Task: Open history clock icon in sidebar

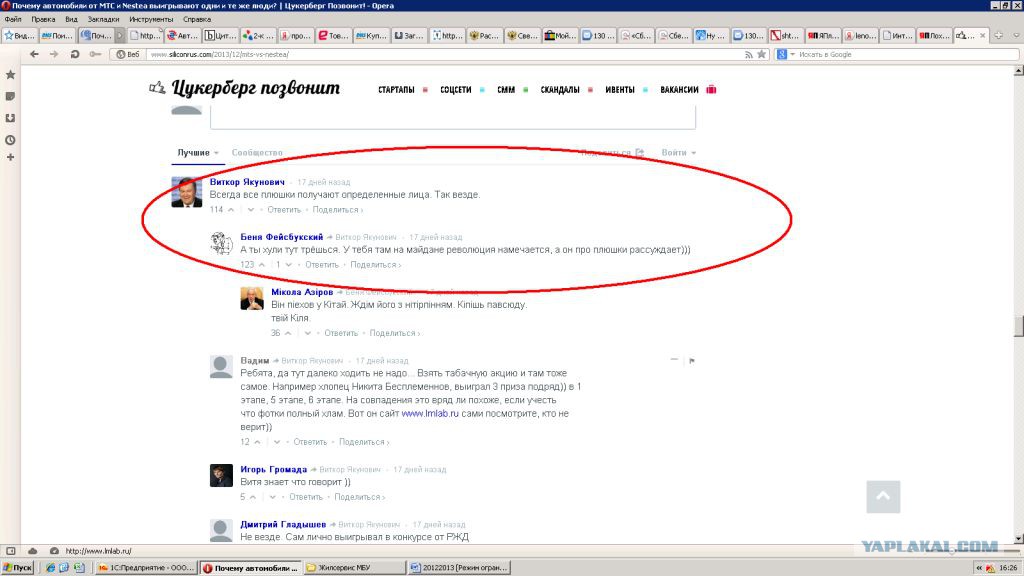Action: pyautogui.click(x=10, y=140)
